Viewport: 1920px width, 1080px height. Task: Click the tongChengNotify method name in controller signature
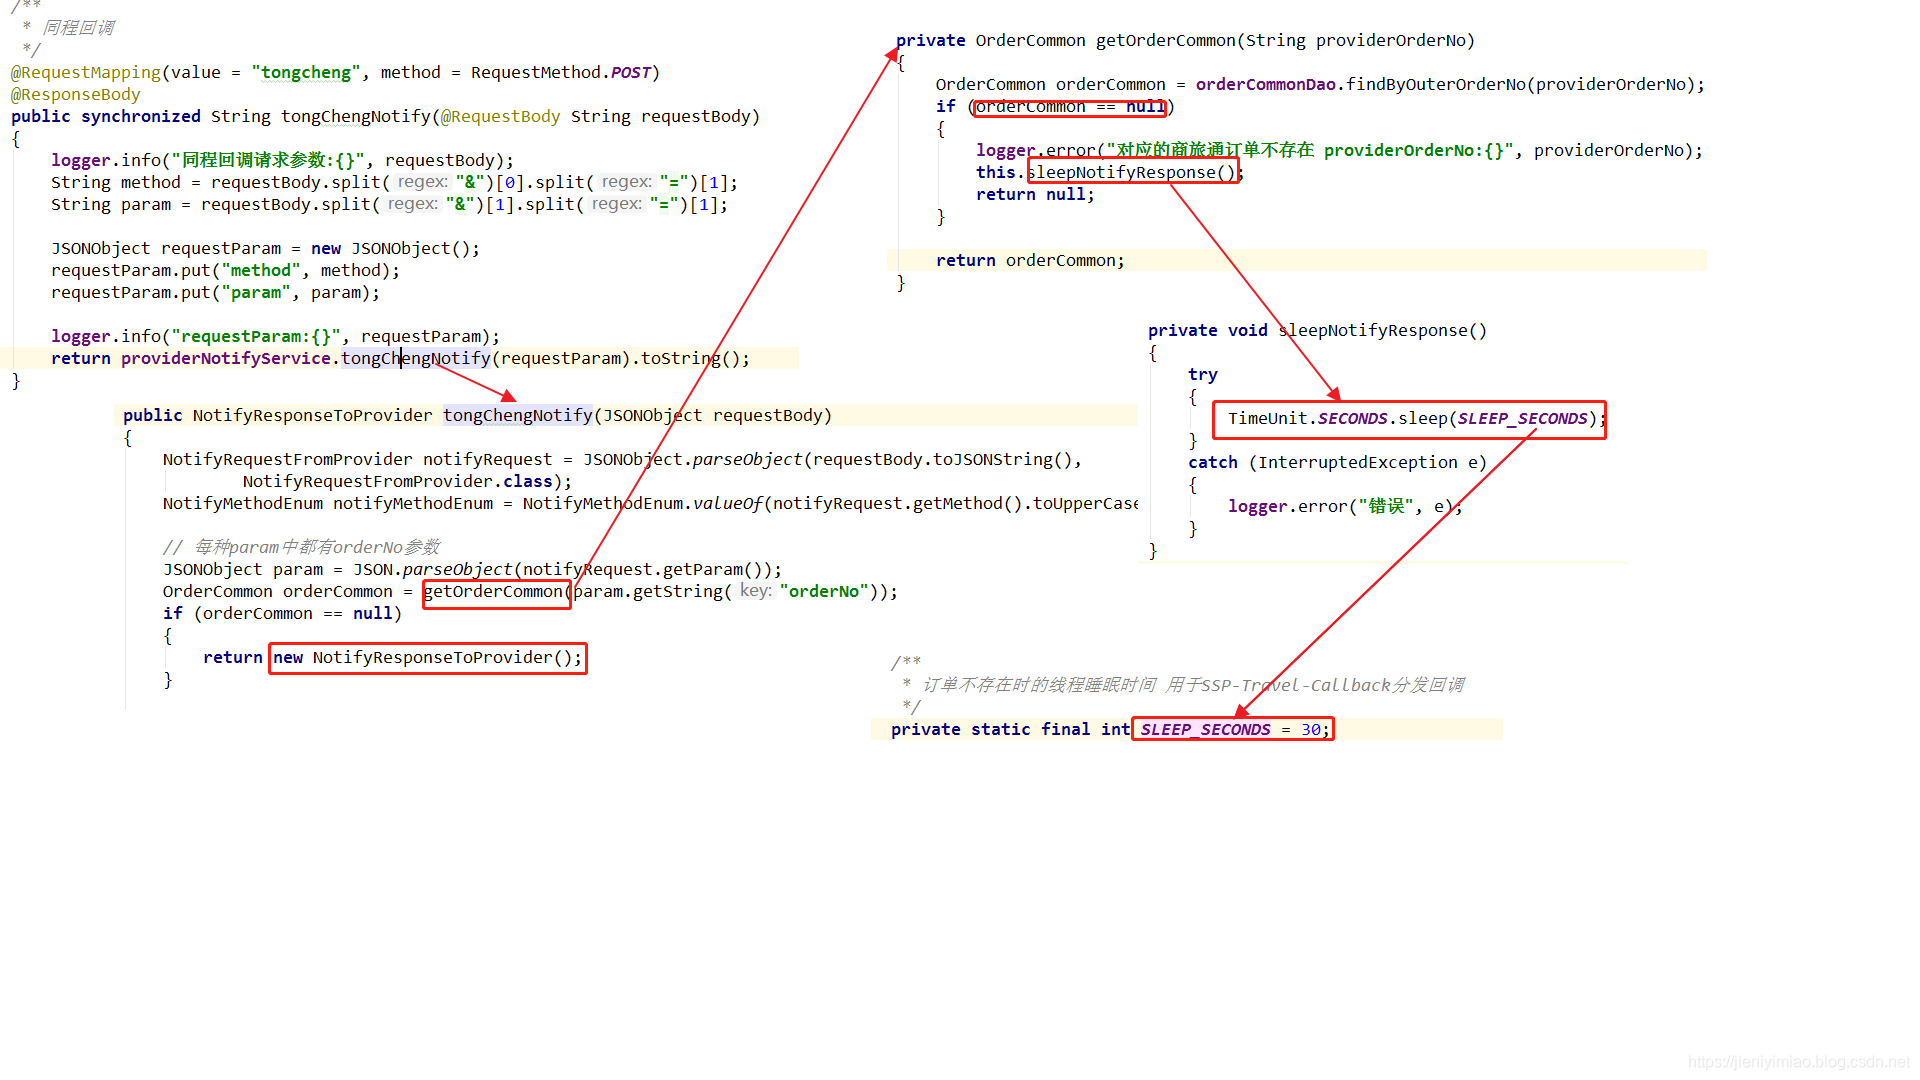355,116
